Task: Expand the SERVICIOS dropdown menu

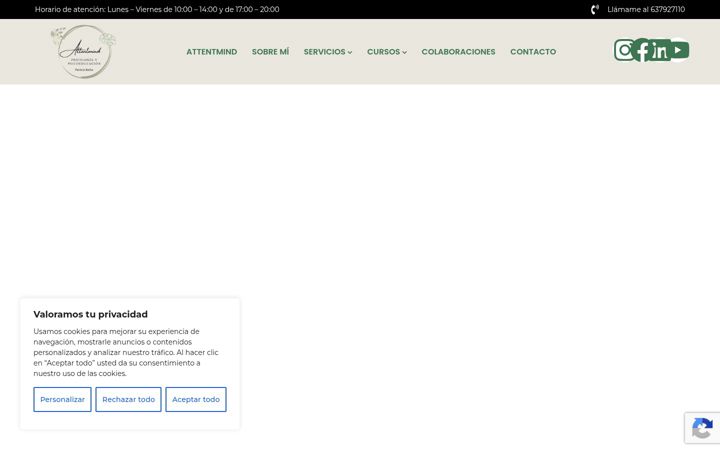Action: pyautogui.click(x=328, y=52)
